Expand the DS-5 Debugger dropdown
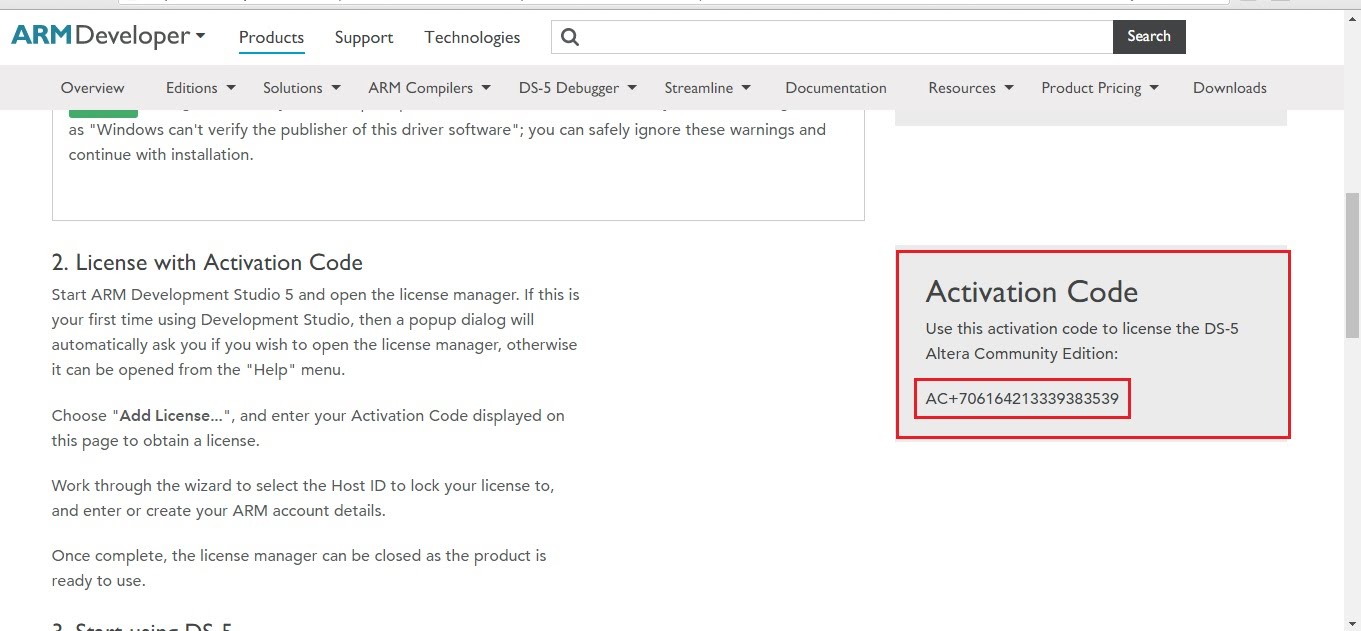 tap(578, 88)
